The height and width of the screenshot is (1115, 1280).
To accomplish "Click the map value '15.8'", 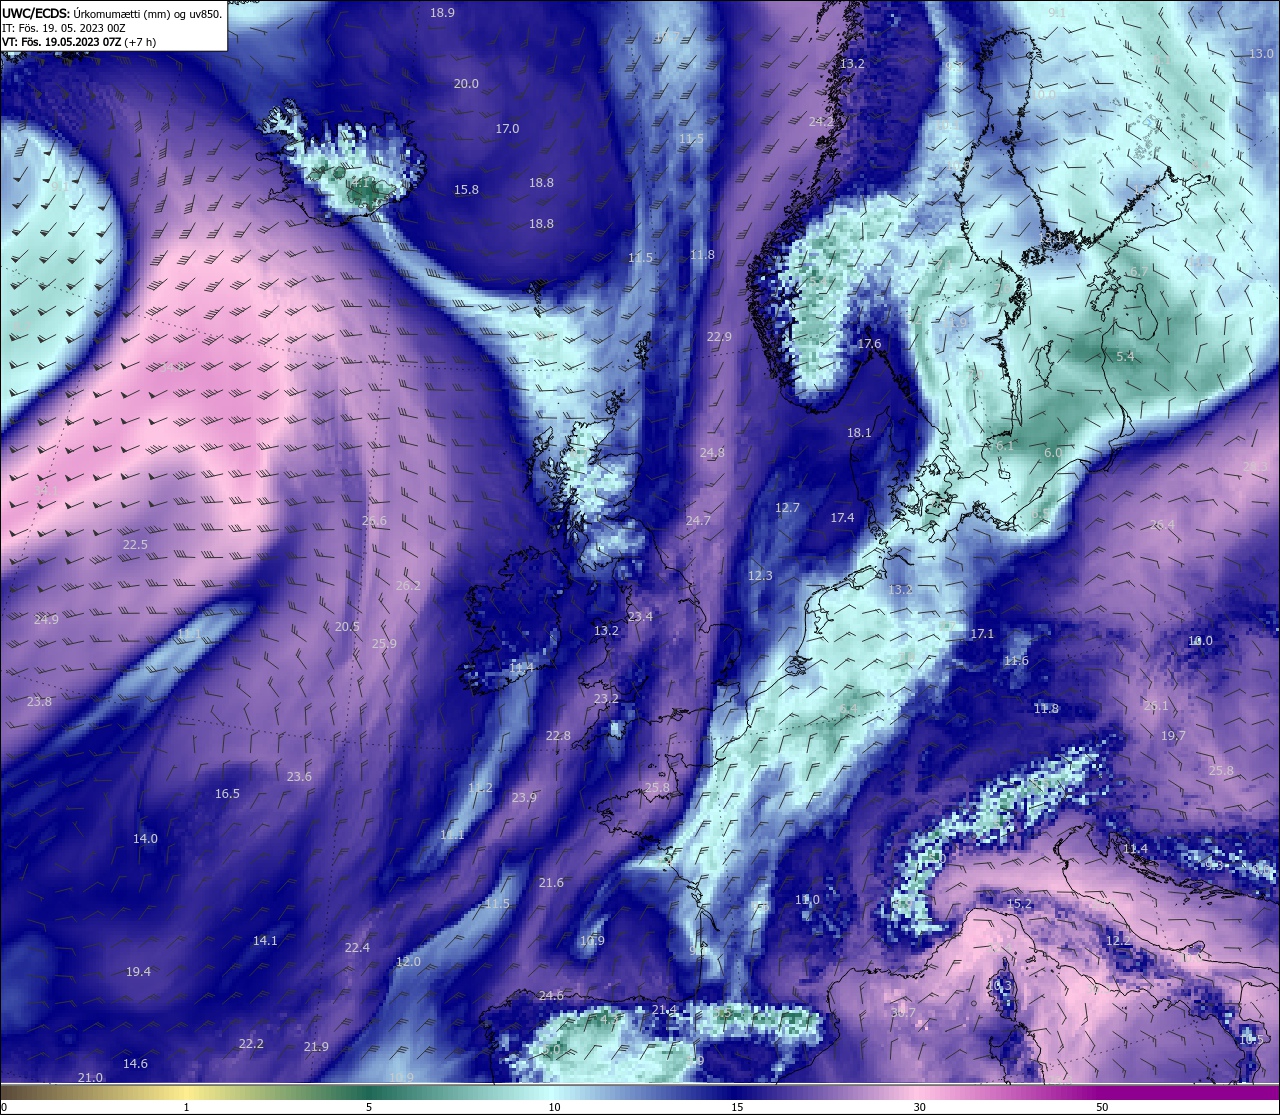I will [x=466, y=190].
